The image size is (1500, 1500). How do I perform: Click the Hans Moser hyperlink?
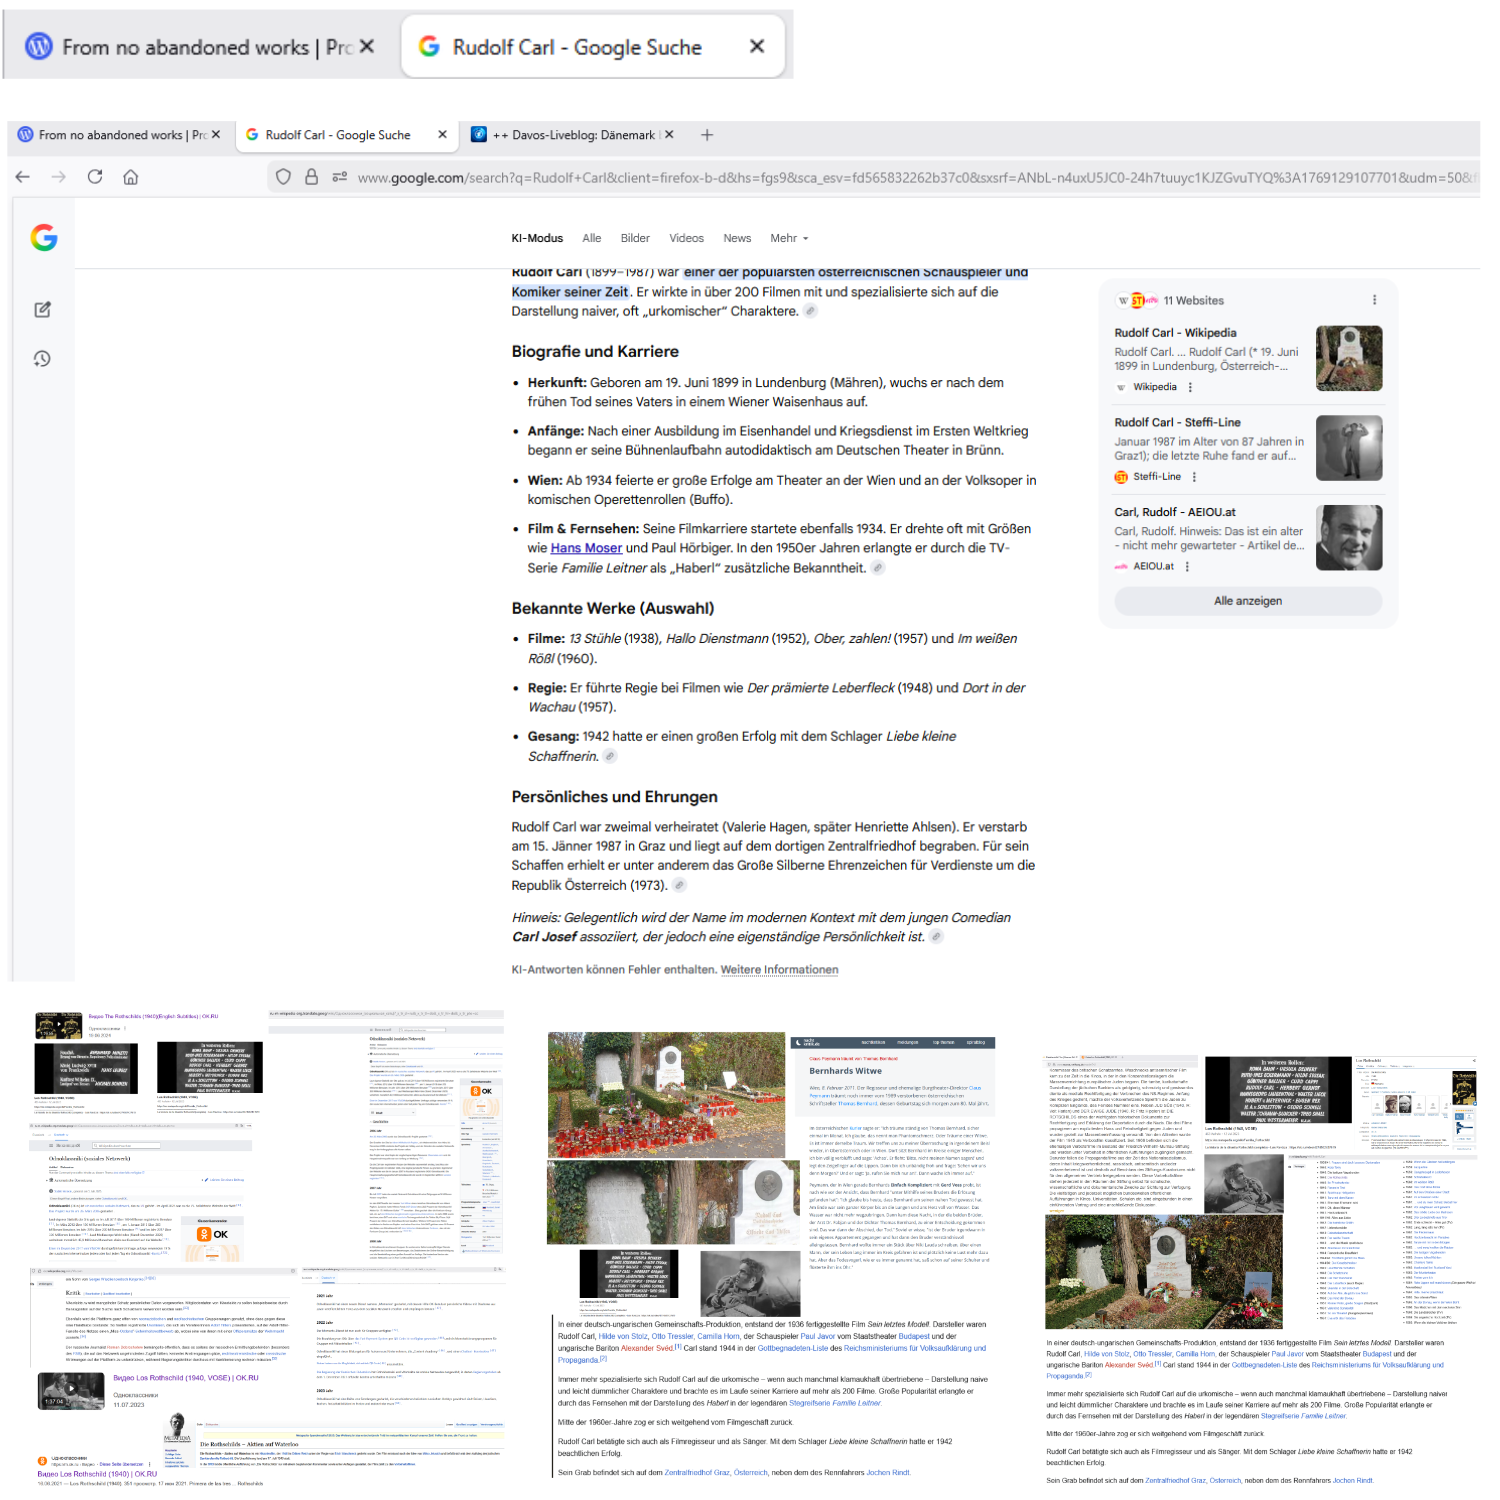click(586, 548)
